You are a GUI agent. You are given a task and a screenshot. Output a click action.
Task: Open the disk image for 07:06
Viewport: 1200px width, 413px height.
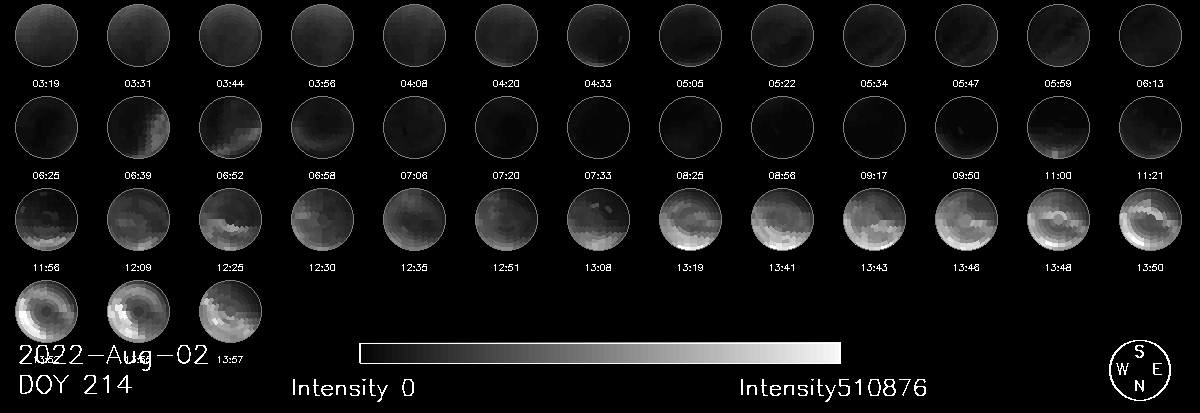pyautogui.click(x=414, y=127)
